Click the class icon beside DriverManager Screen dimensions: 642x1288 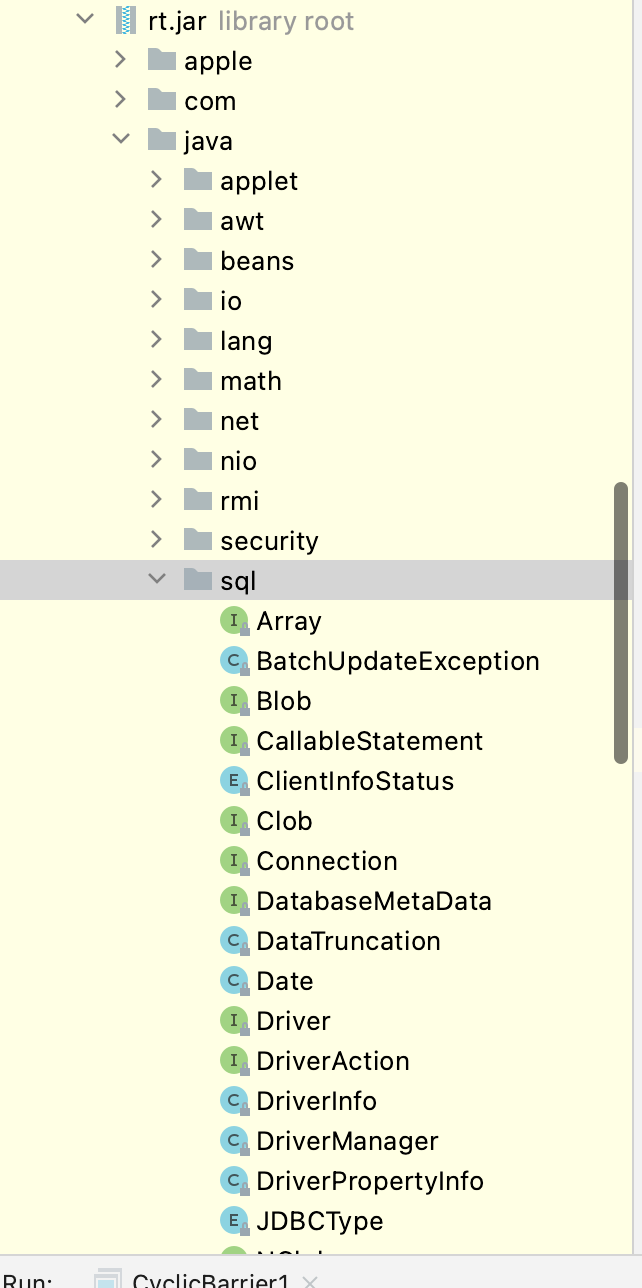[x=233, y=1141]
